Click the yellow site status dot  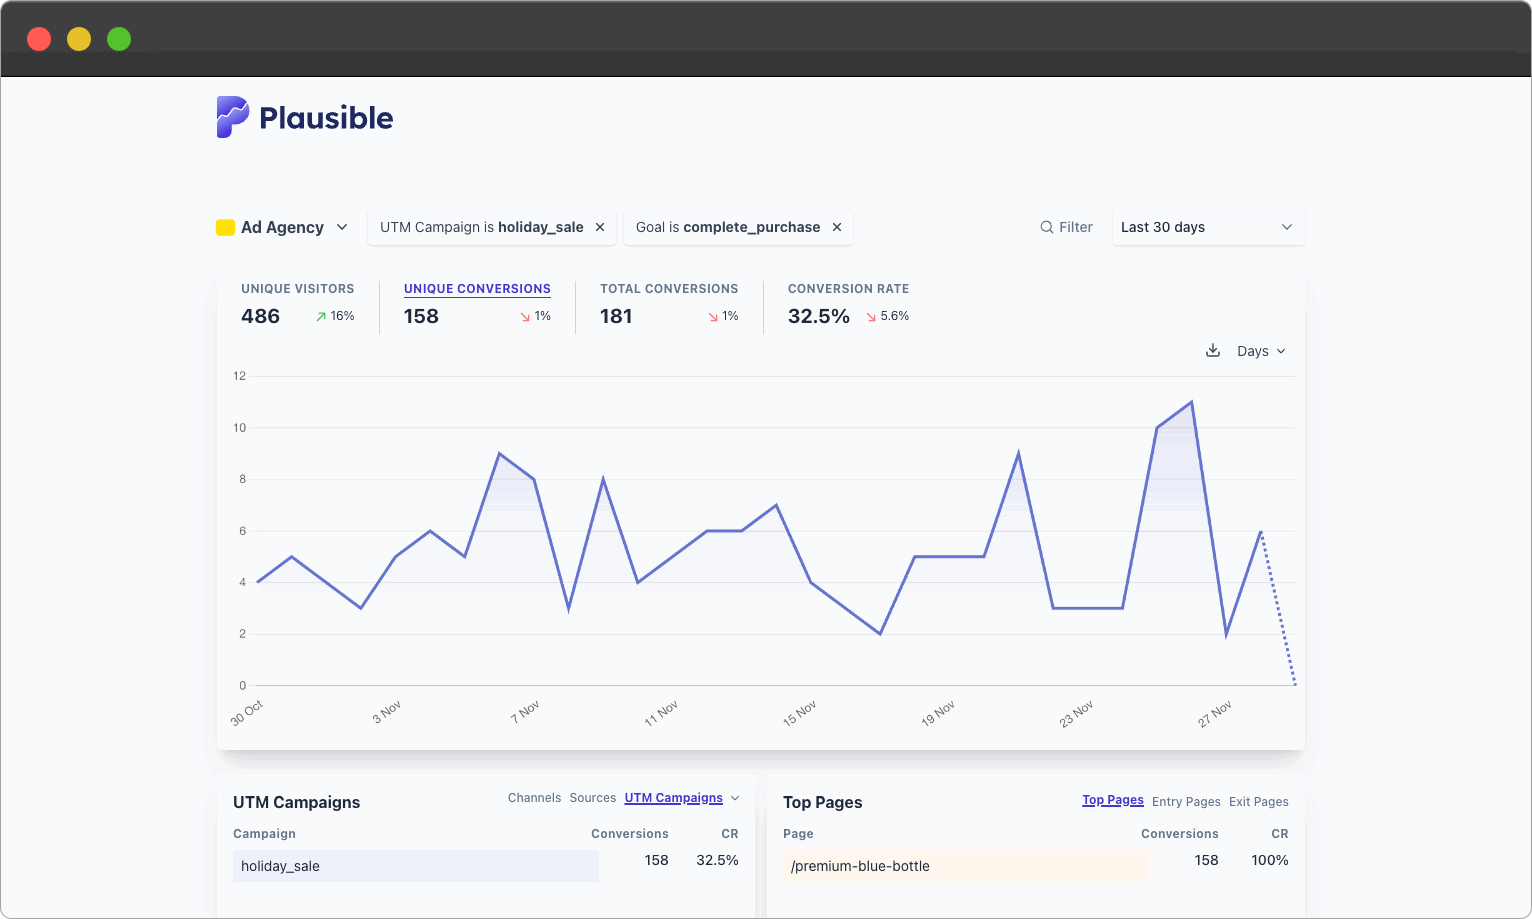225,227
